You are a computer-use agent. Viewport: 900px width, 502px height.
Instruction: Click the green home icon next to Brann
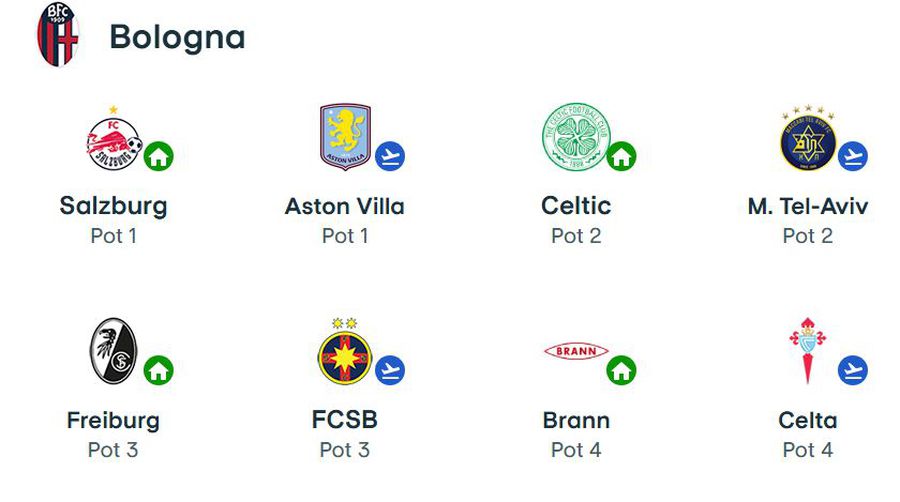tap(621, 370)
